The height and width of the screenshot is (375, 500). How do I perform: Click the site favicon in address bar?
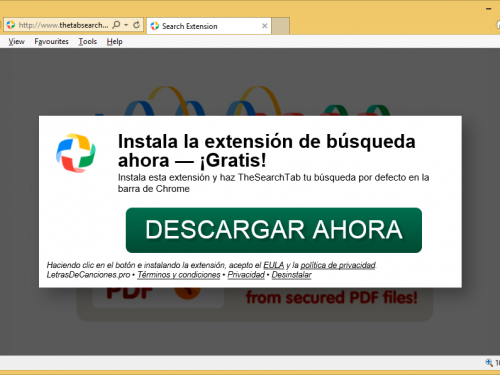point(11,25)
